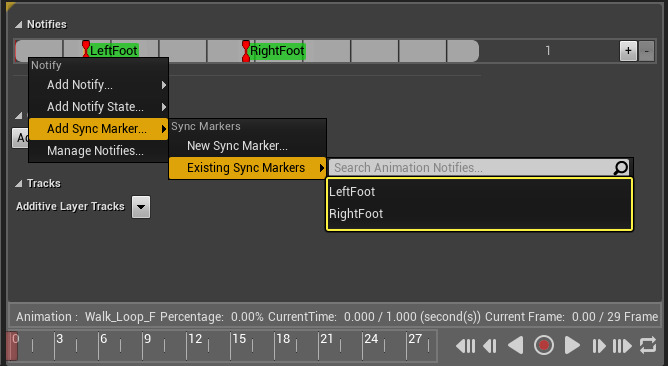Click the Walk_Loop_F animation name text
This screenshot has height=366, width=668.
click(x=120, y=317)
